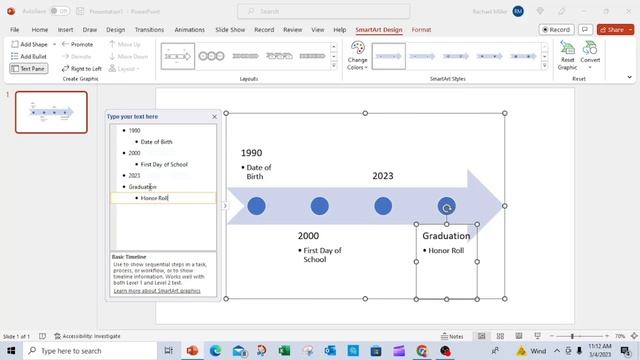
Task: Open Excel from the taskbar
Action: pos(284,351)
